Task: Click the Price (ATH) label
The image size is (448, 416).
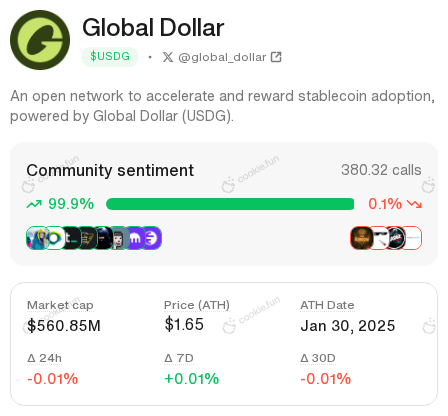Action: click(197, 305)
